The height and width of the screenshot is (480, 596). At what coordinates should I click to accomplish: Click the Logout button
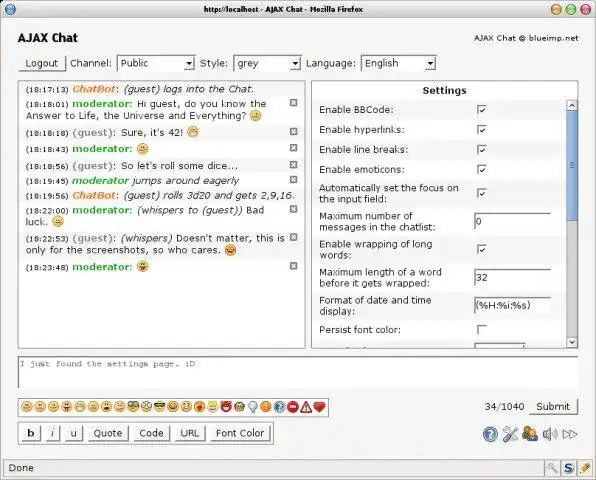(41, 63)
